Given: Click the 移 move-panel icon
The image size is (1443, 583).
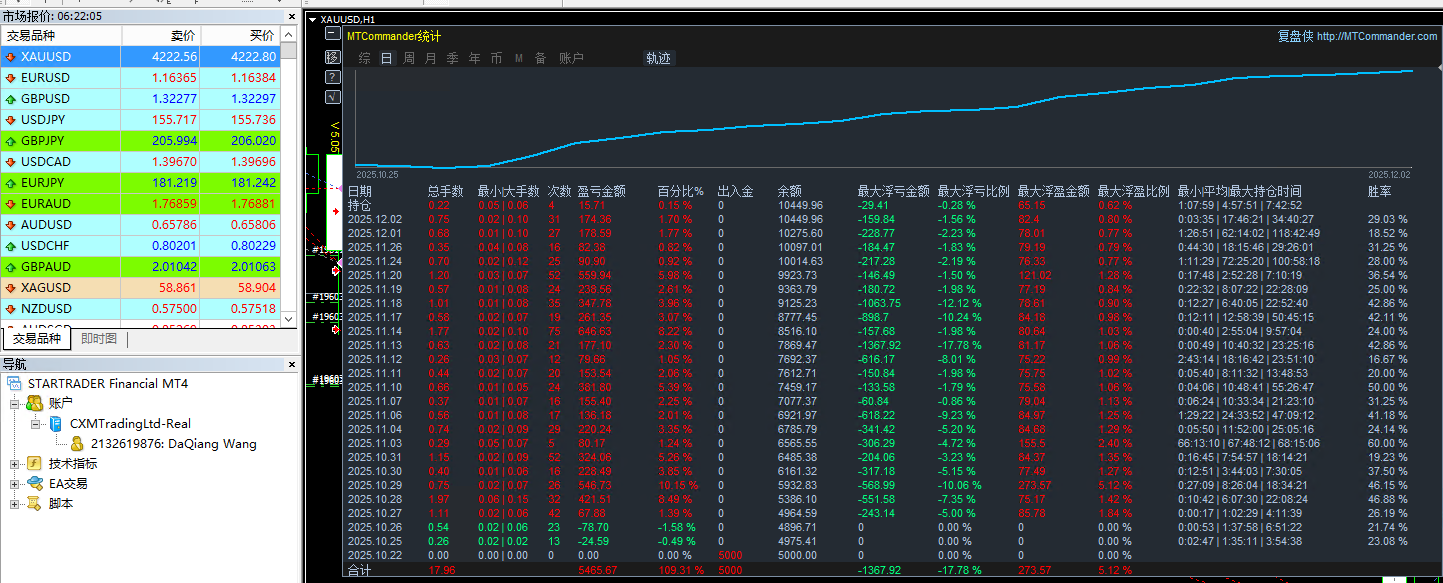Looking at the screenshot, I should (333, 57).
